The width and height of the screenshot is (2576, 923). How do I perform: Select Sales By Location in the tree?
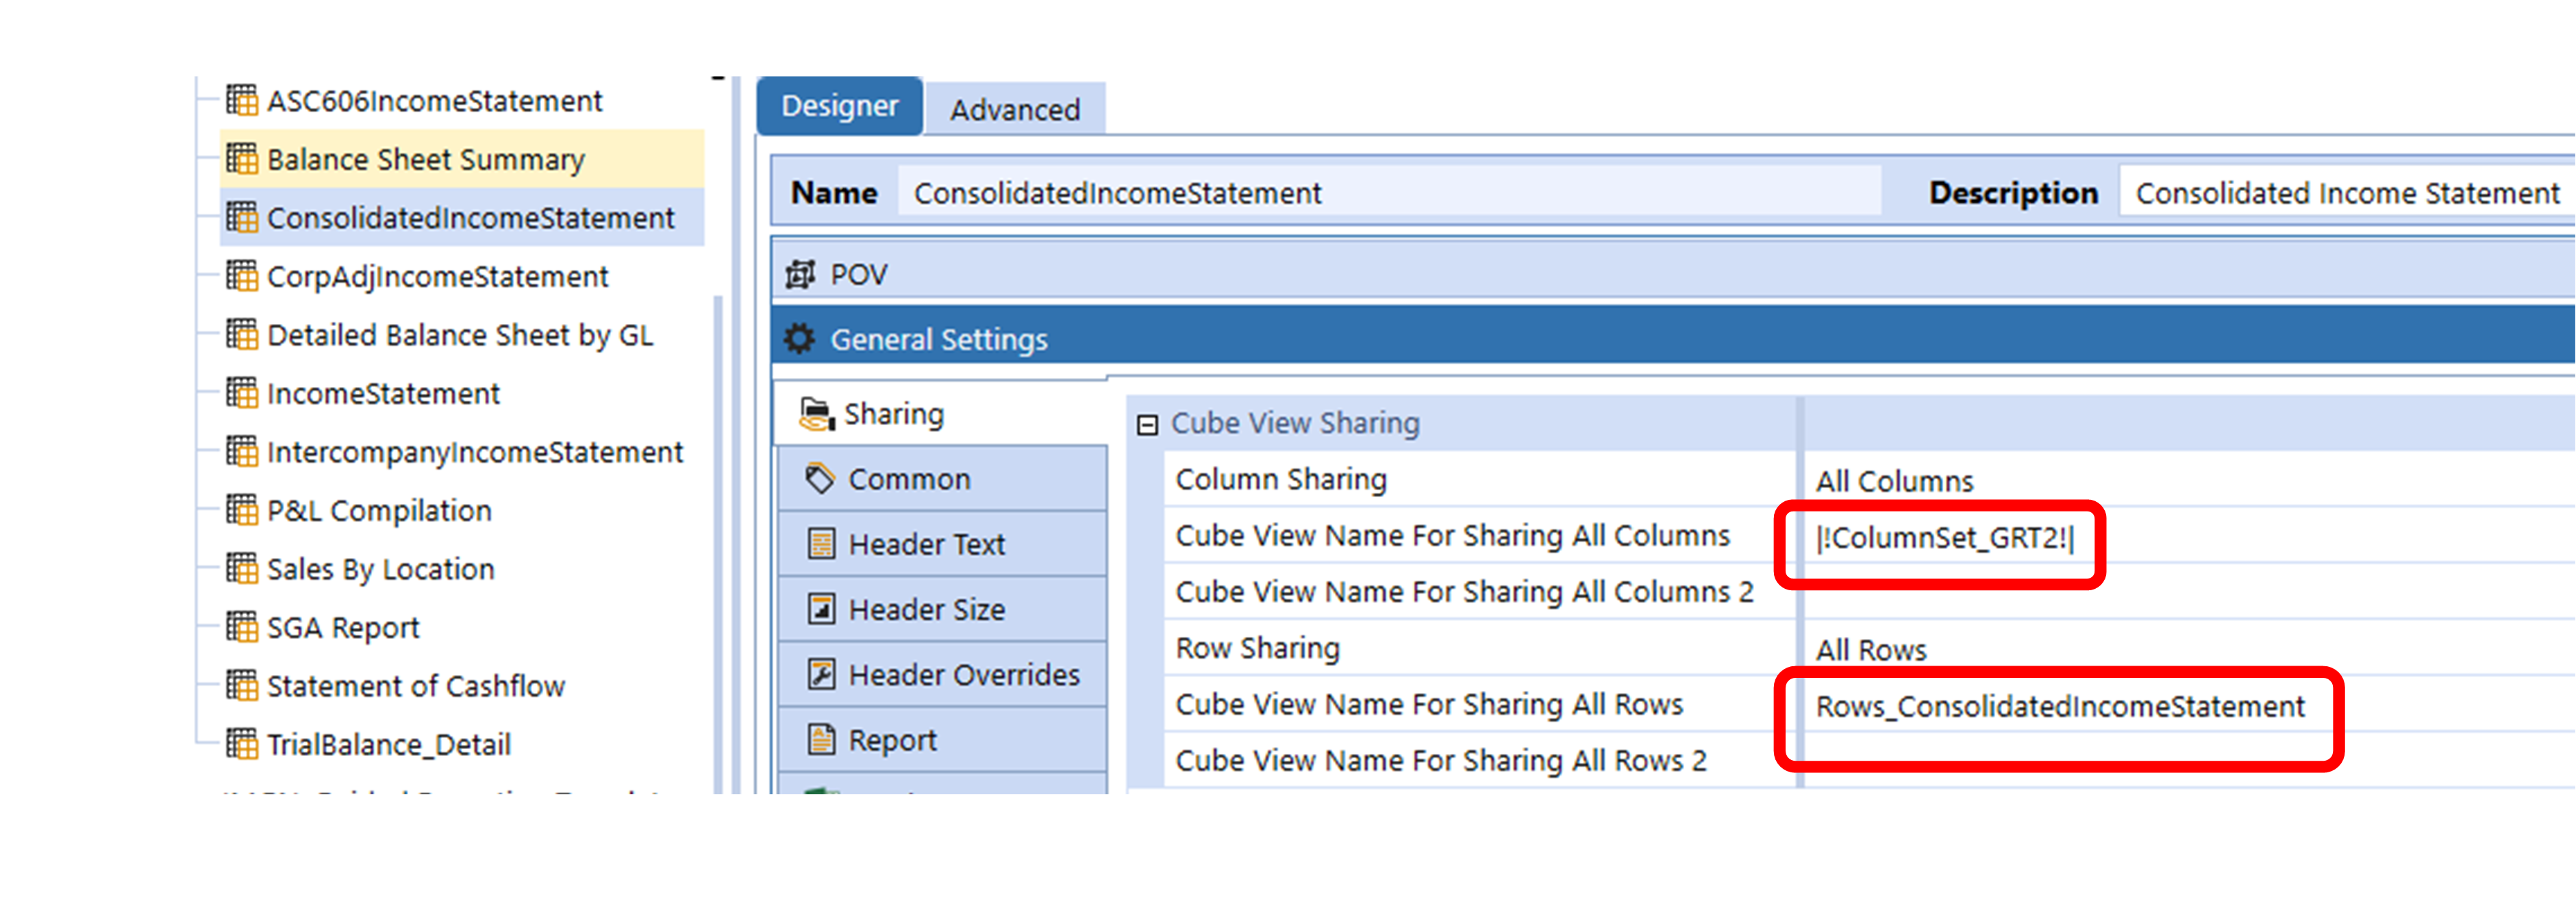(381, 569)
